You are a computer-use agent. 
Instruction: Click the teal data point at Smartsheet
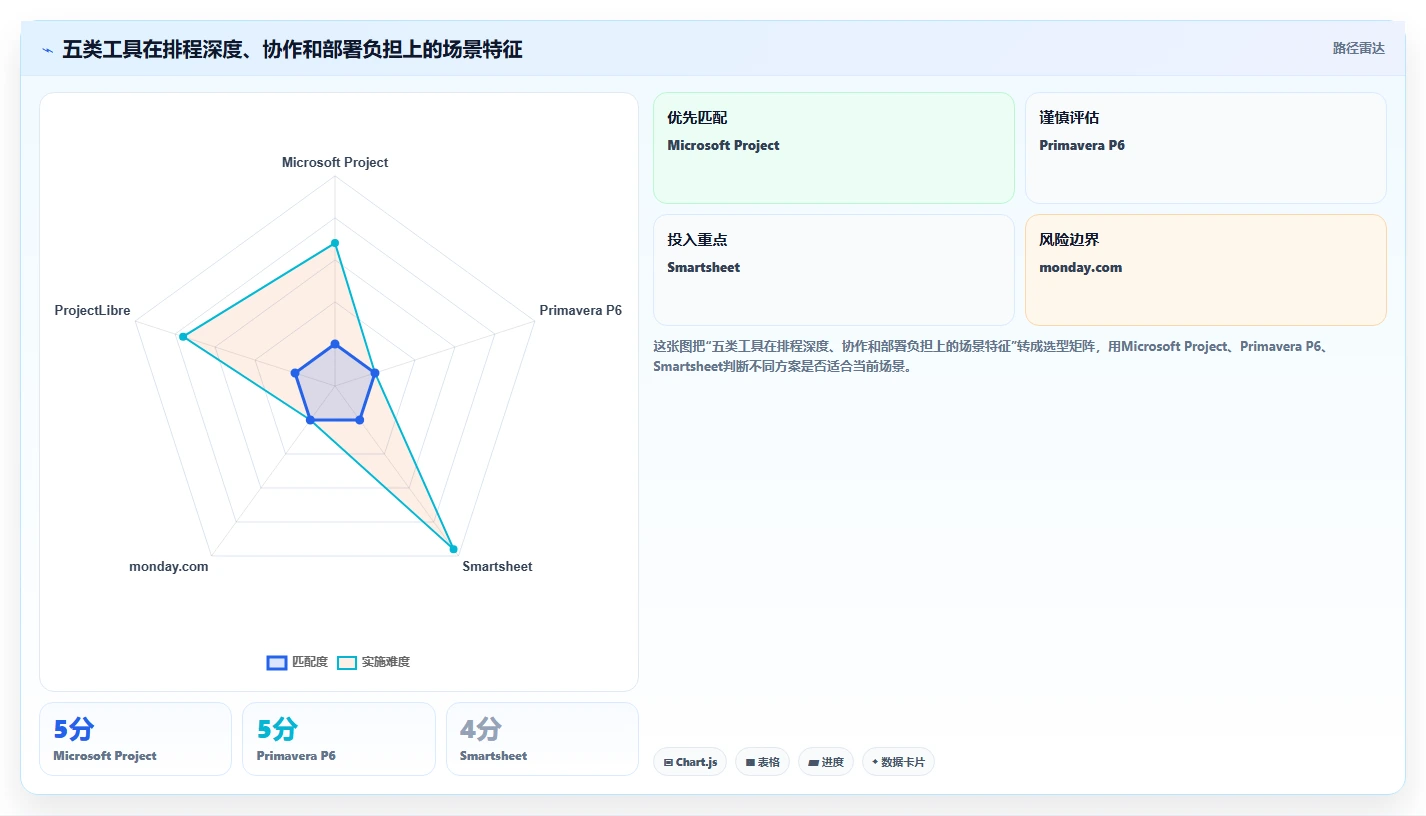(x=453, y=549)
